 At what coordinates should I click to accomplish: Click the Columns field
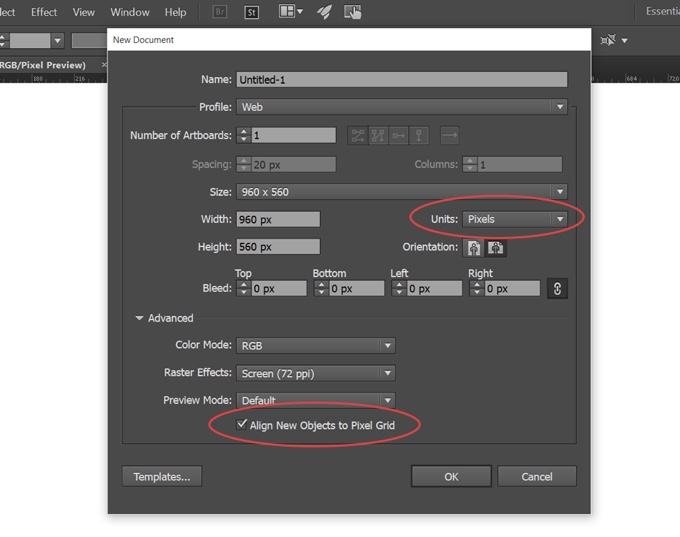point(520,164)
